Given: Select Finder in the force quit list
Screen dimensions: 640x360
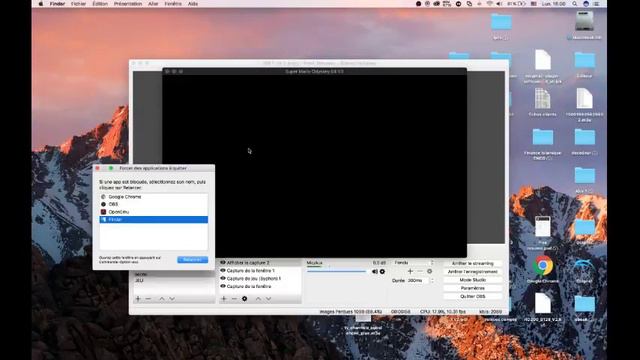Looking at the screenshot, I should [153, 220].
